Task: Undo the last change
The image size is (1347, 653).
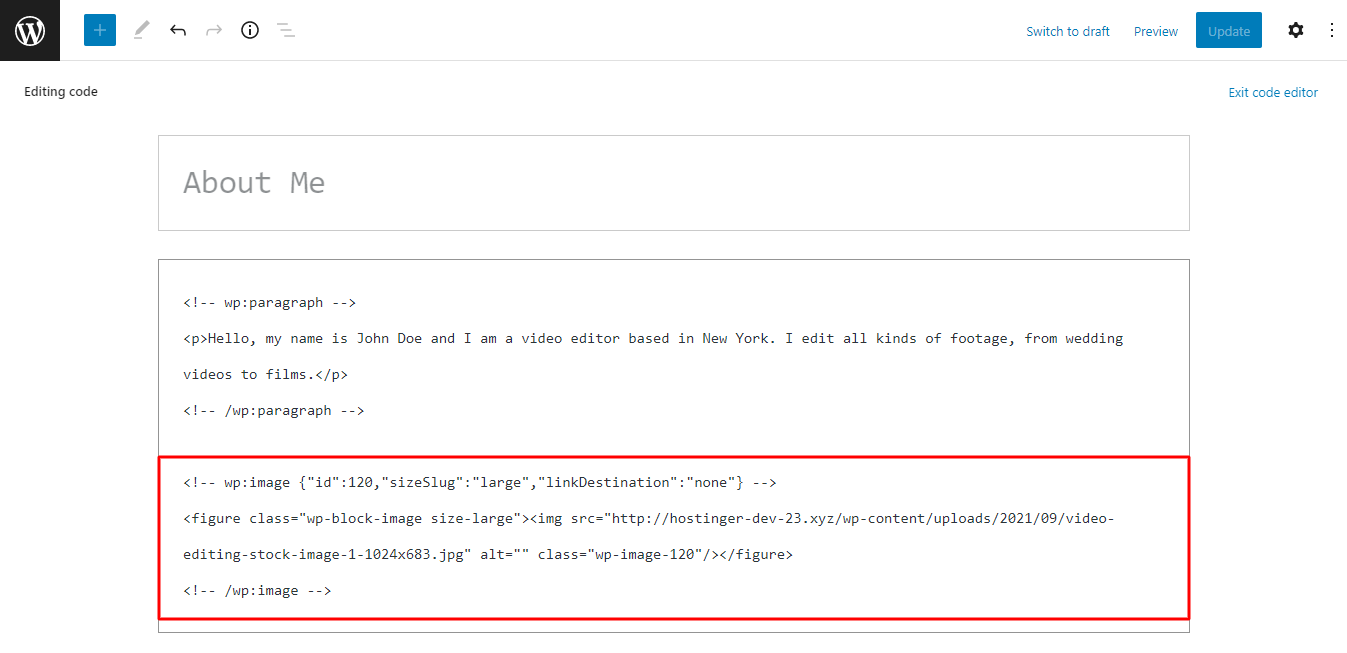Action: click(177, 30)
